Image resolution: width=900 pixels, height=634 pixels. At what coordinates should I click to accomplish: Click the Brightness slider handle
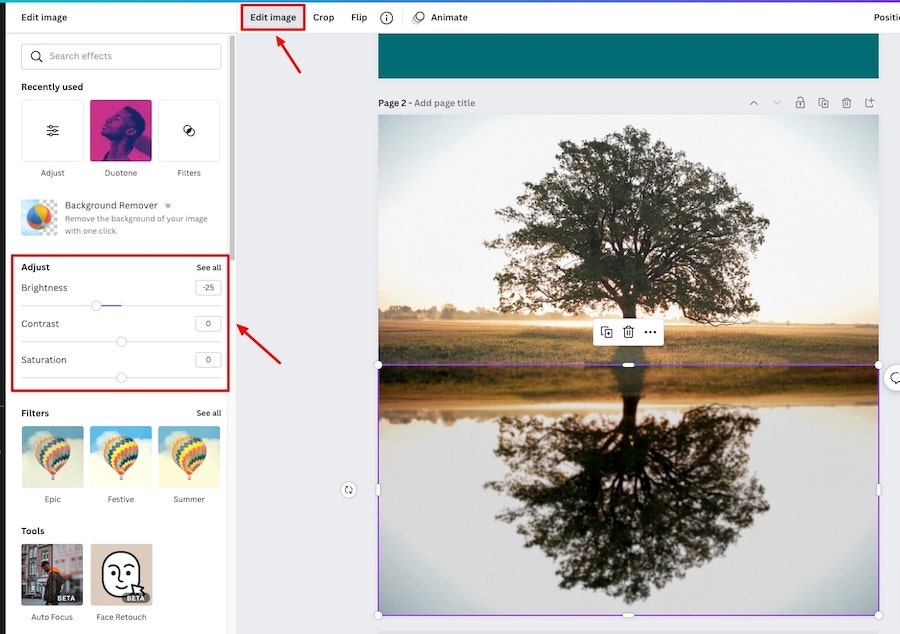click(96, 305)
